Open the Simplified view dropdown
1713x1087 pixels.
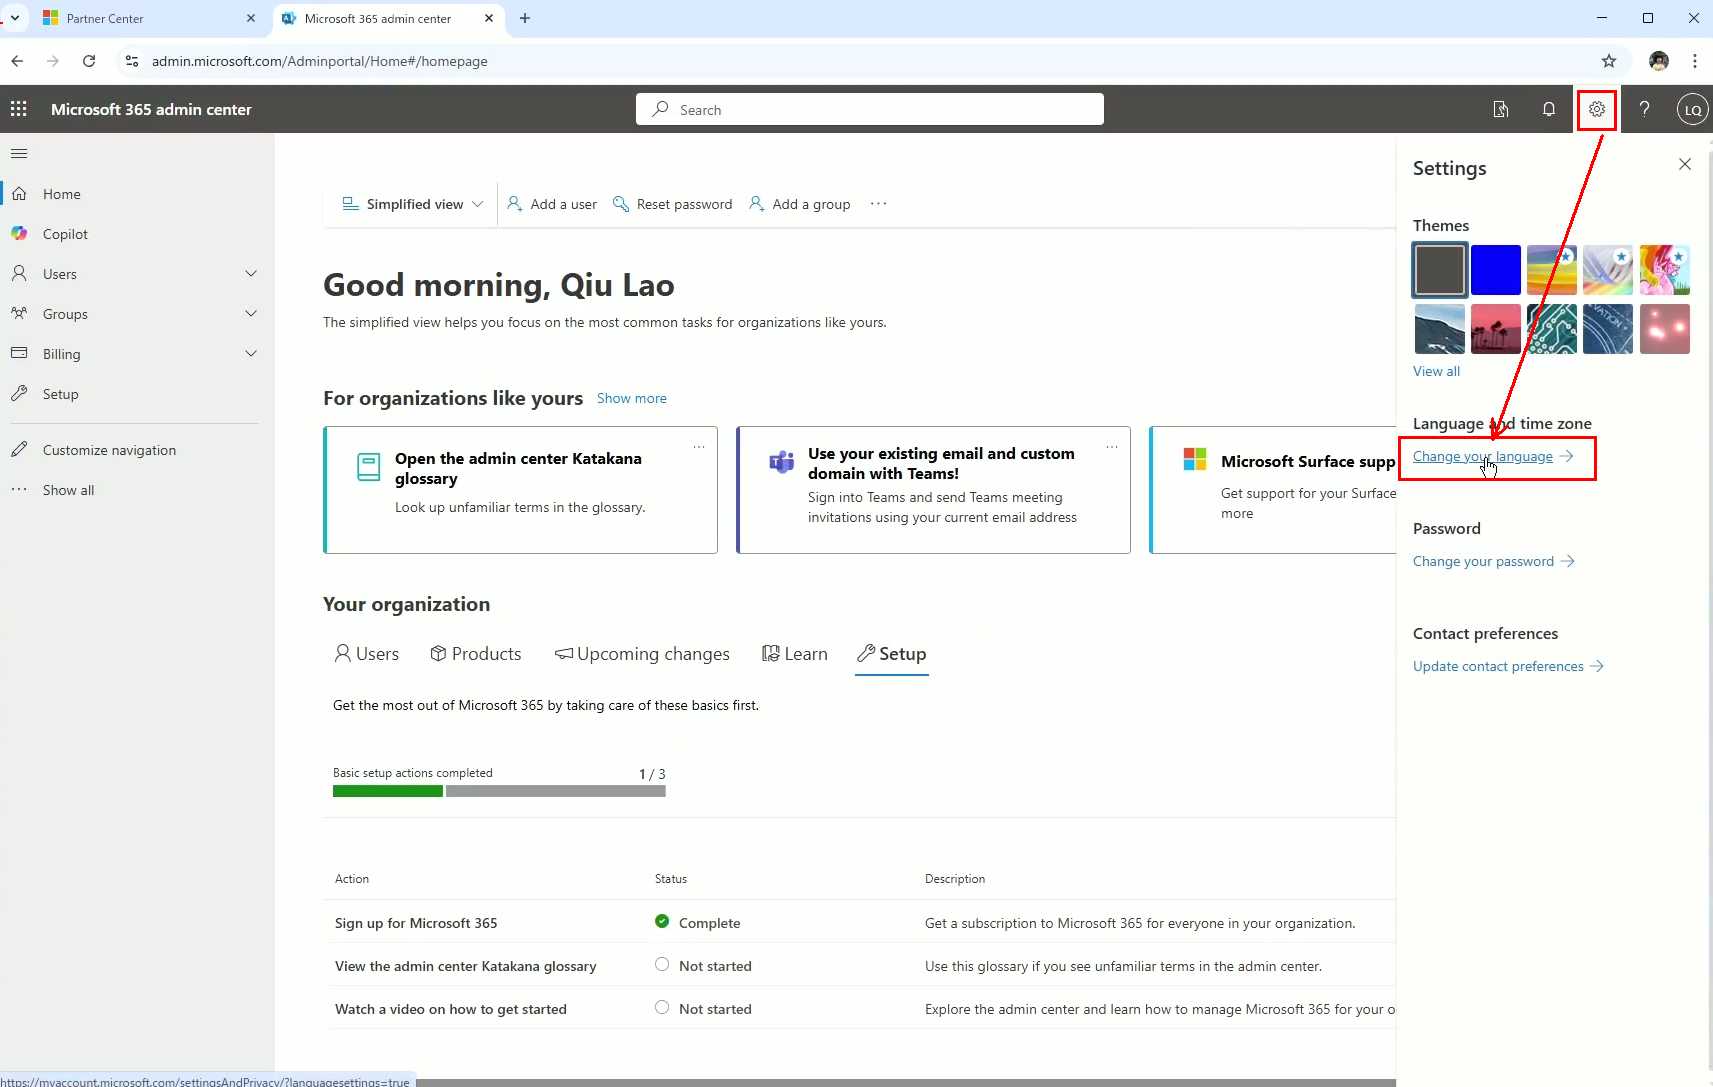pos(413,204)
